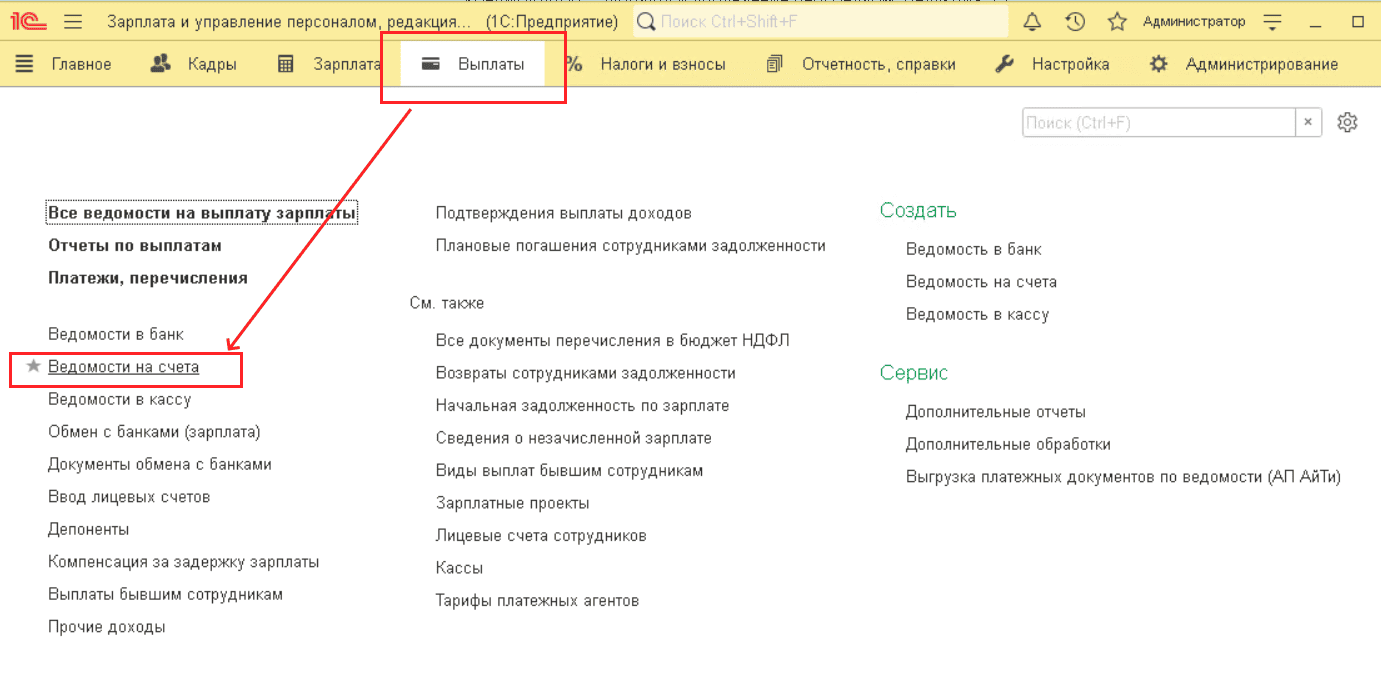The width and height of the screenshot is (1391, 699).
Task: Open the history clock icon
Action: pos(1075,22)
